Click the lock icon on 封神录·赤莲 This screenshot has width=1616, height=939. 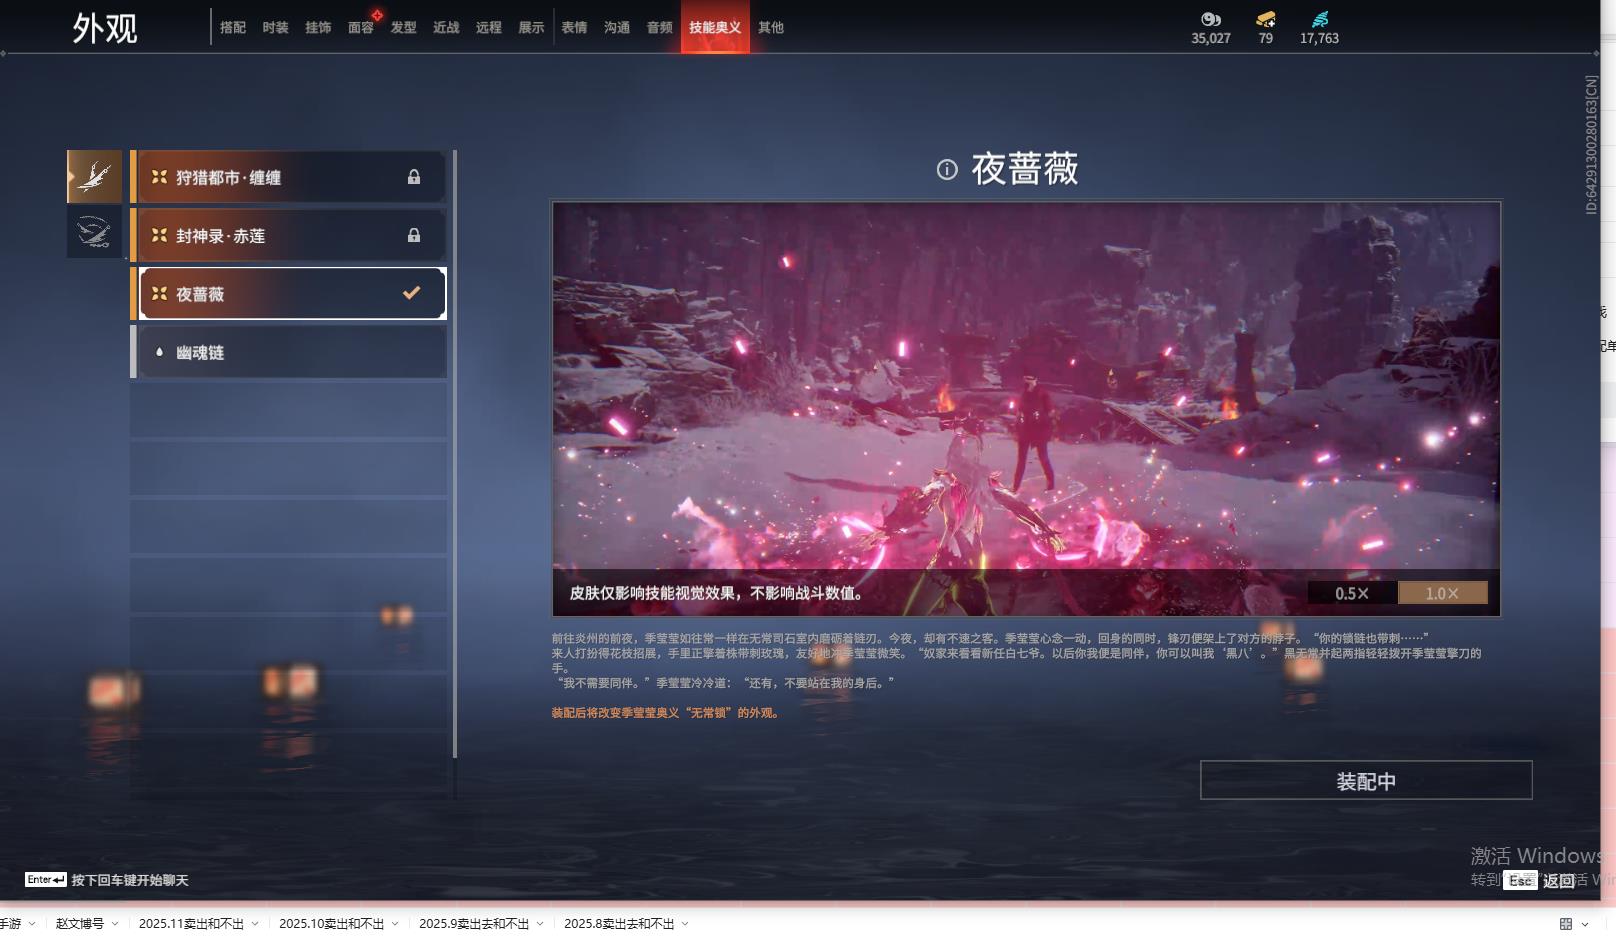413,236
